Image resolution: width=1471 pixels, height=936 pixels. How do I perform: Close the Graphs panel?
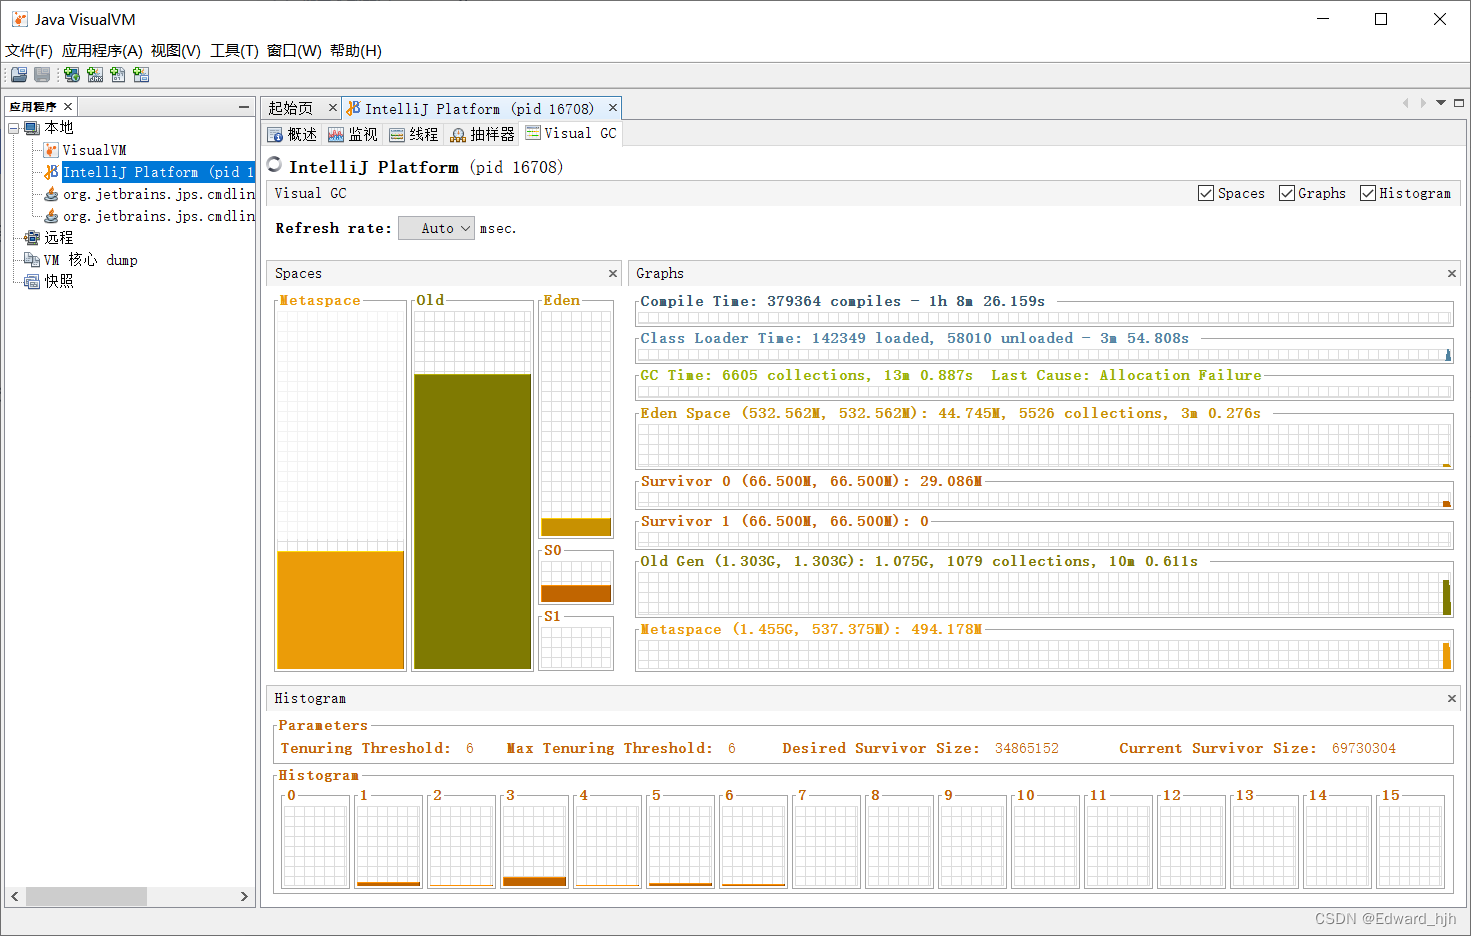point(1451,274)
